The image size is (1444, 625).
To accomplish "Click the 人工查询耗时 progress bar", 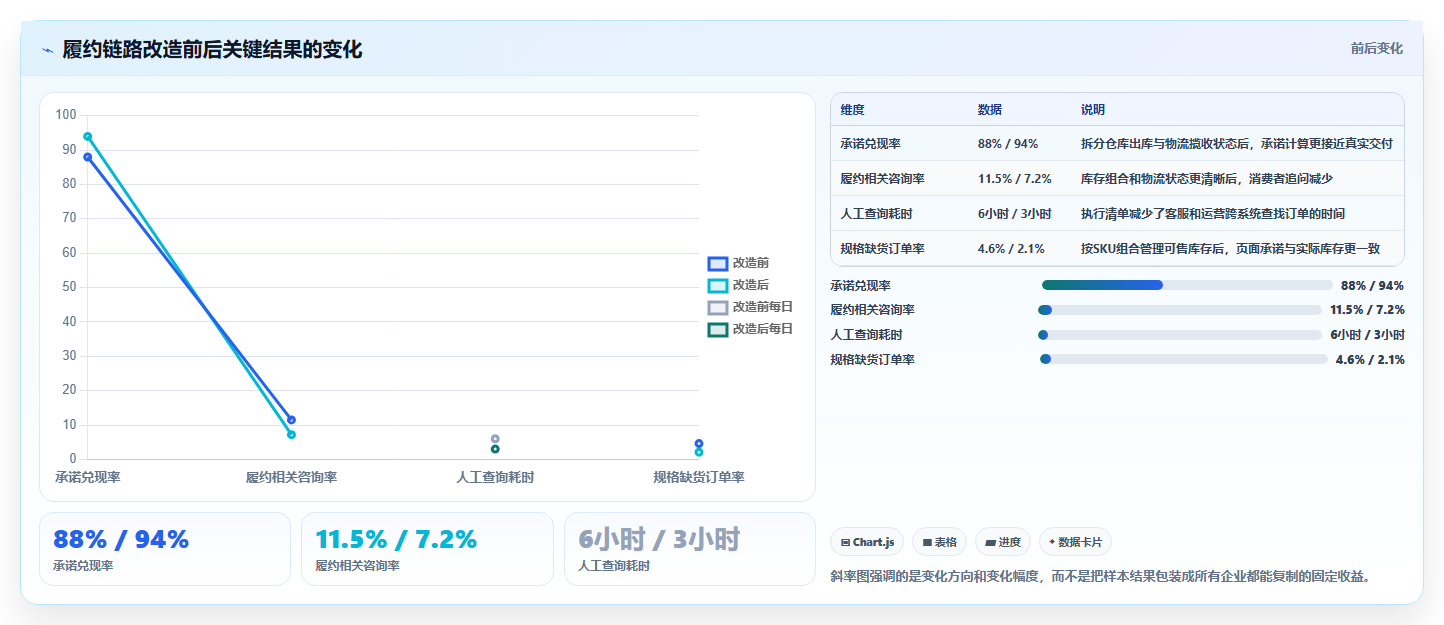I will (x=1180, y=335).
